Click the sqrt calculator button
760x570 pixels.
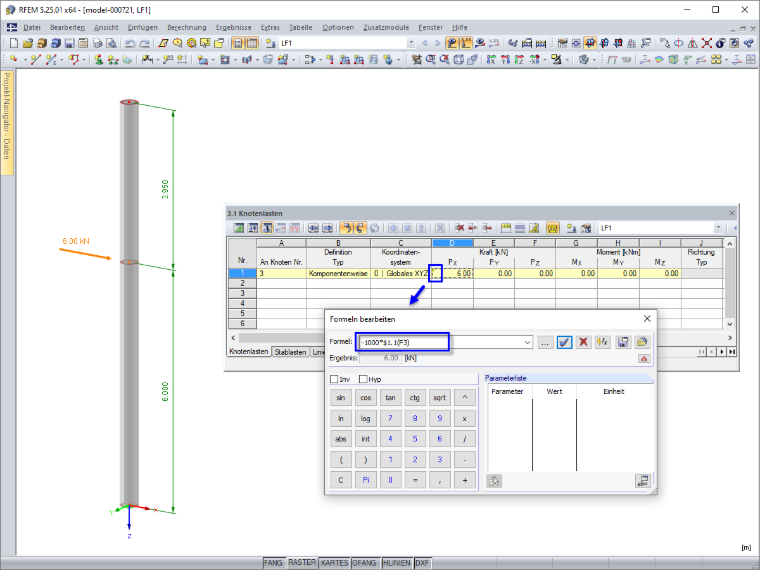tap(440, 397)
